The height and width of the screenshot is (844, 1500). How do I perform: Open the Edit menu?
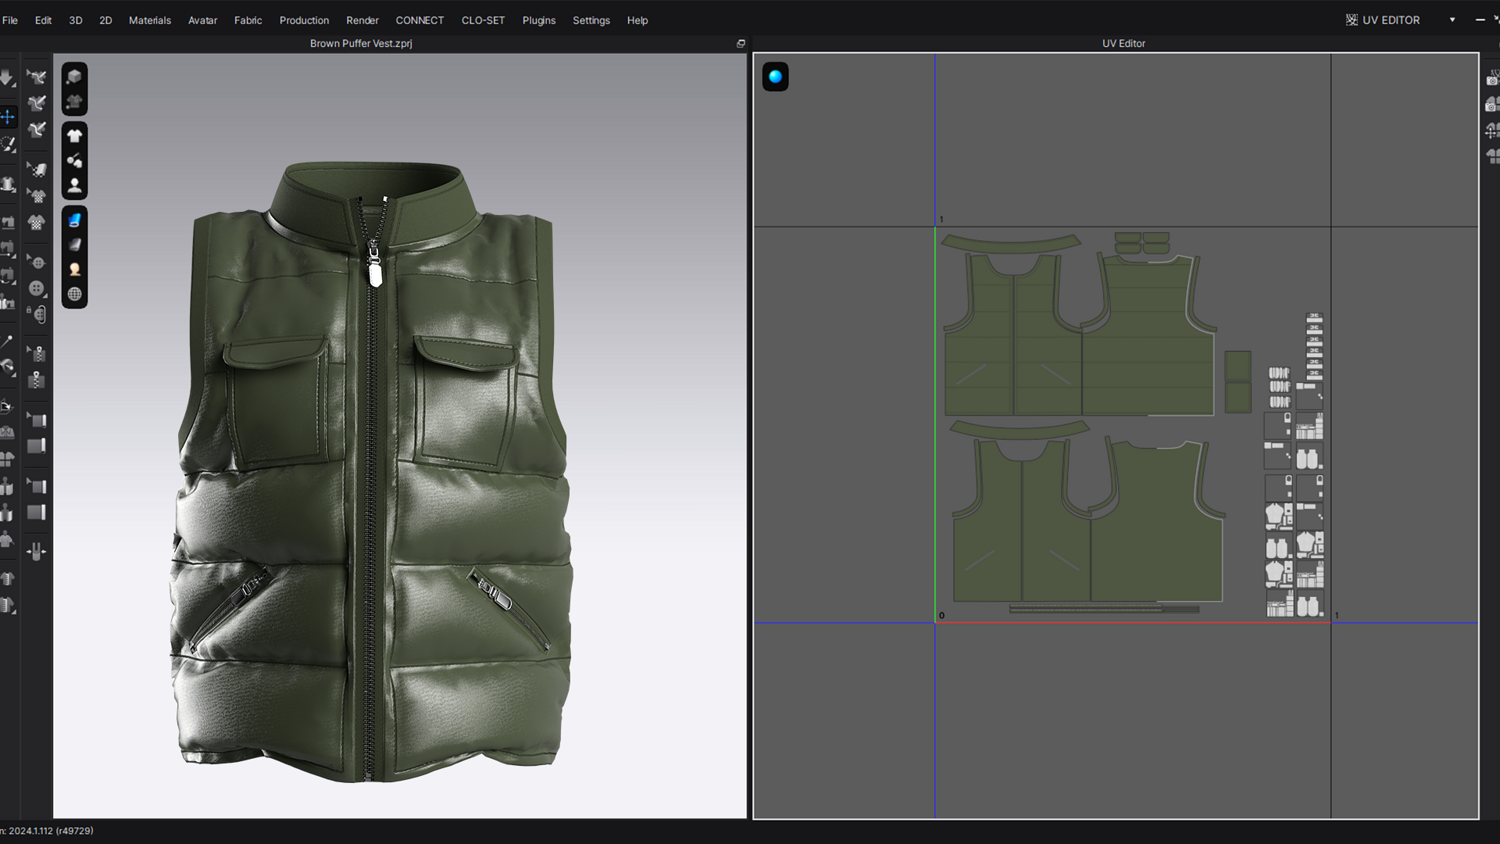[x=43, y=20]
